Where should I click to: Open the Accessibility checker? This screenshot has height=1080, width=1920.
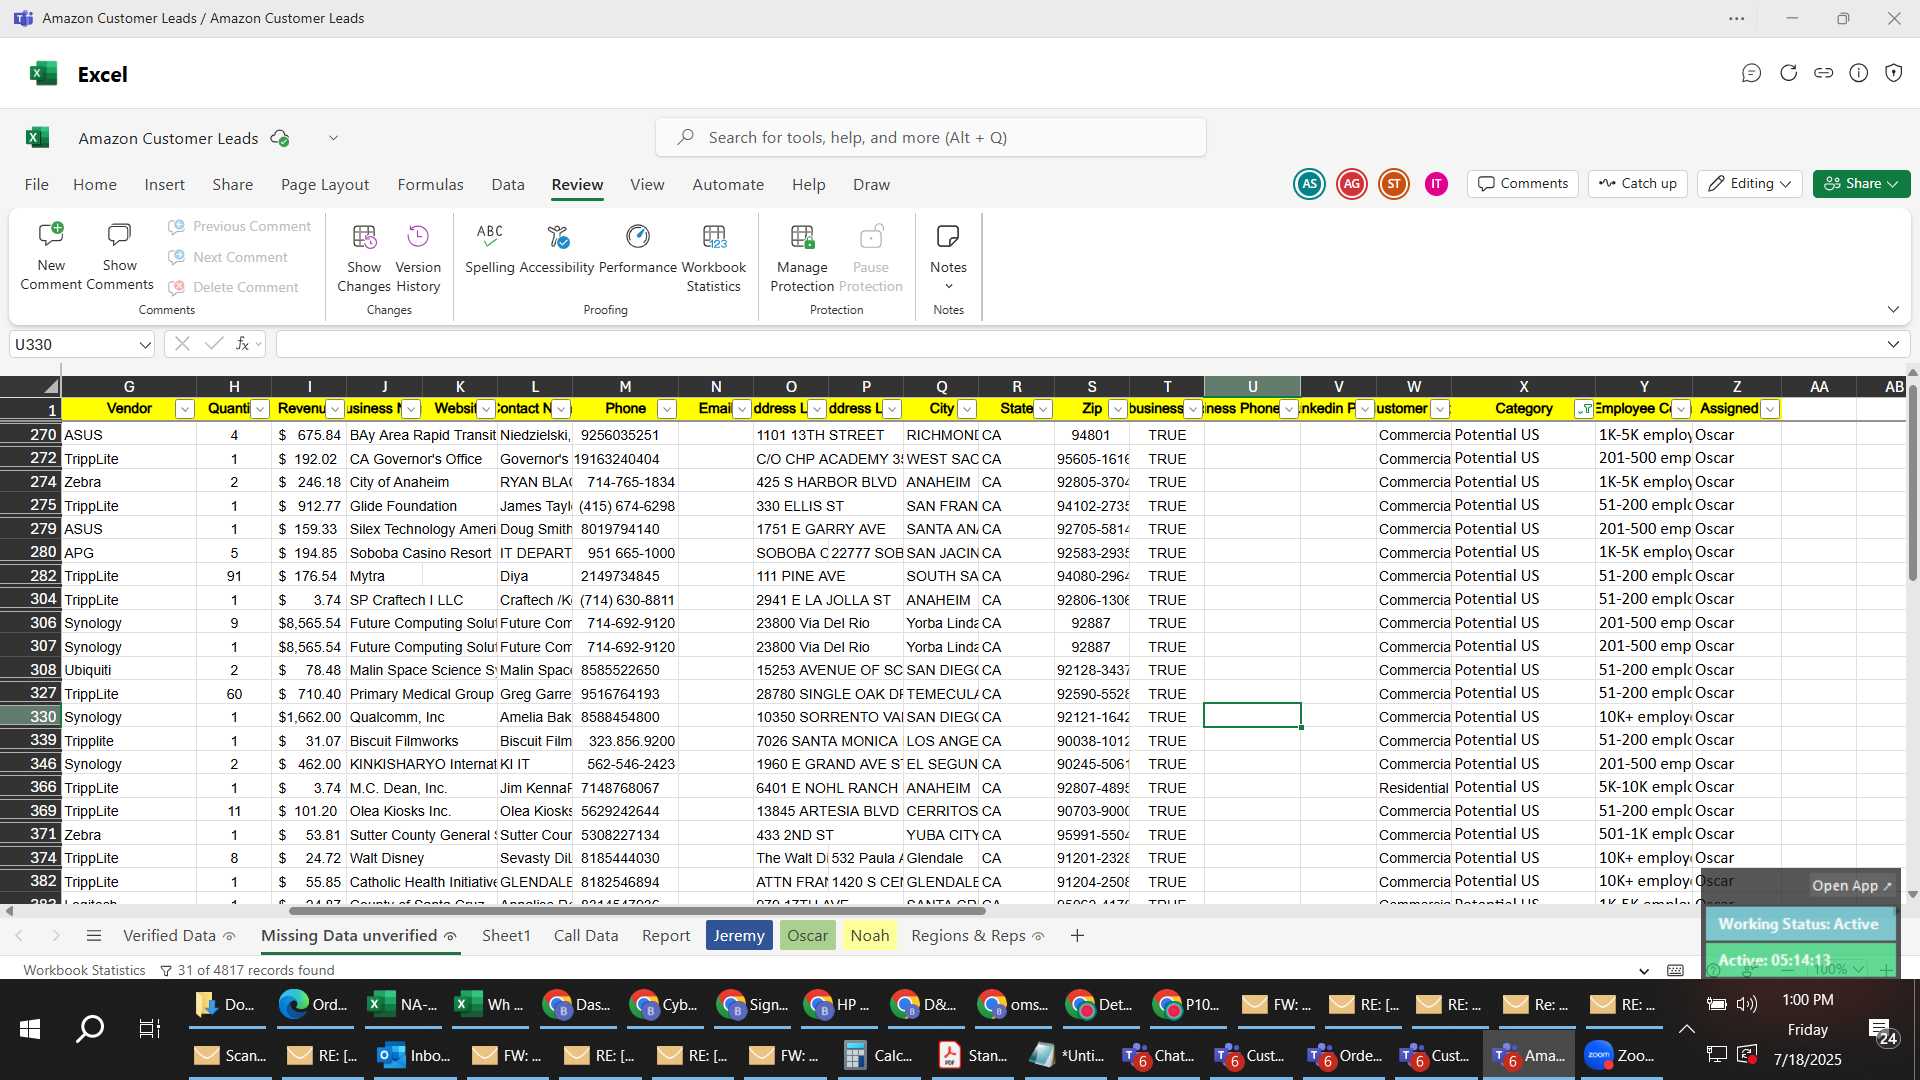pos(557,249)
